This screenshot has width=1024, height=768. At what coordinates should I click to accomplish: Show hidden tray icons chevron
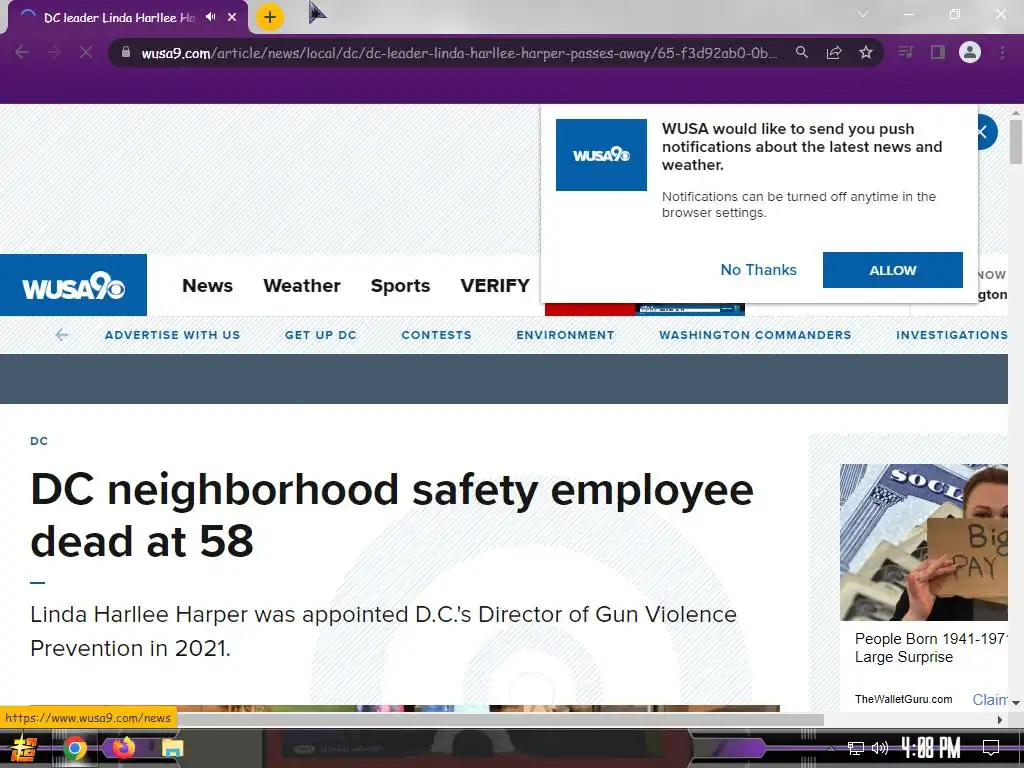coord(831,748)
